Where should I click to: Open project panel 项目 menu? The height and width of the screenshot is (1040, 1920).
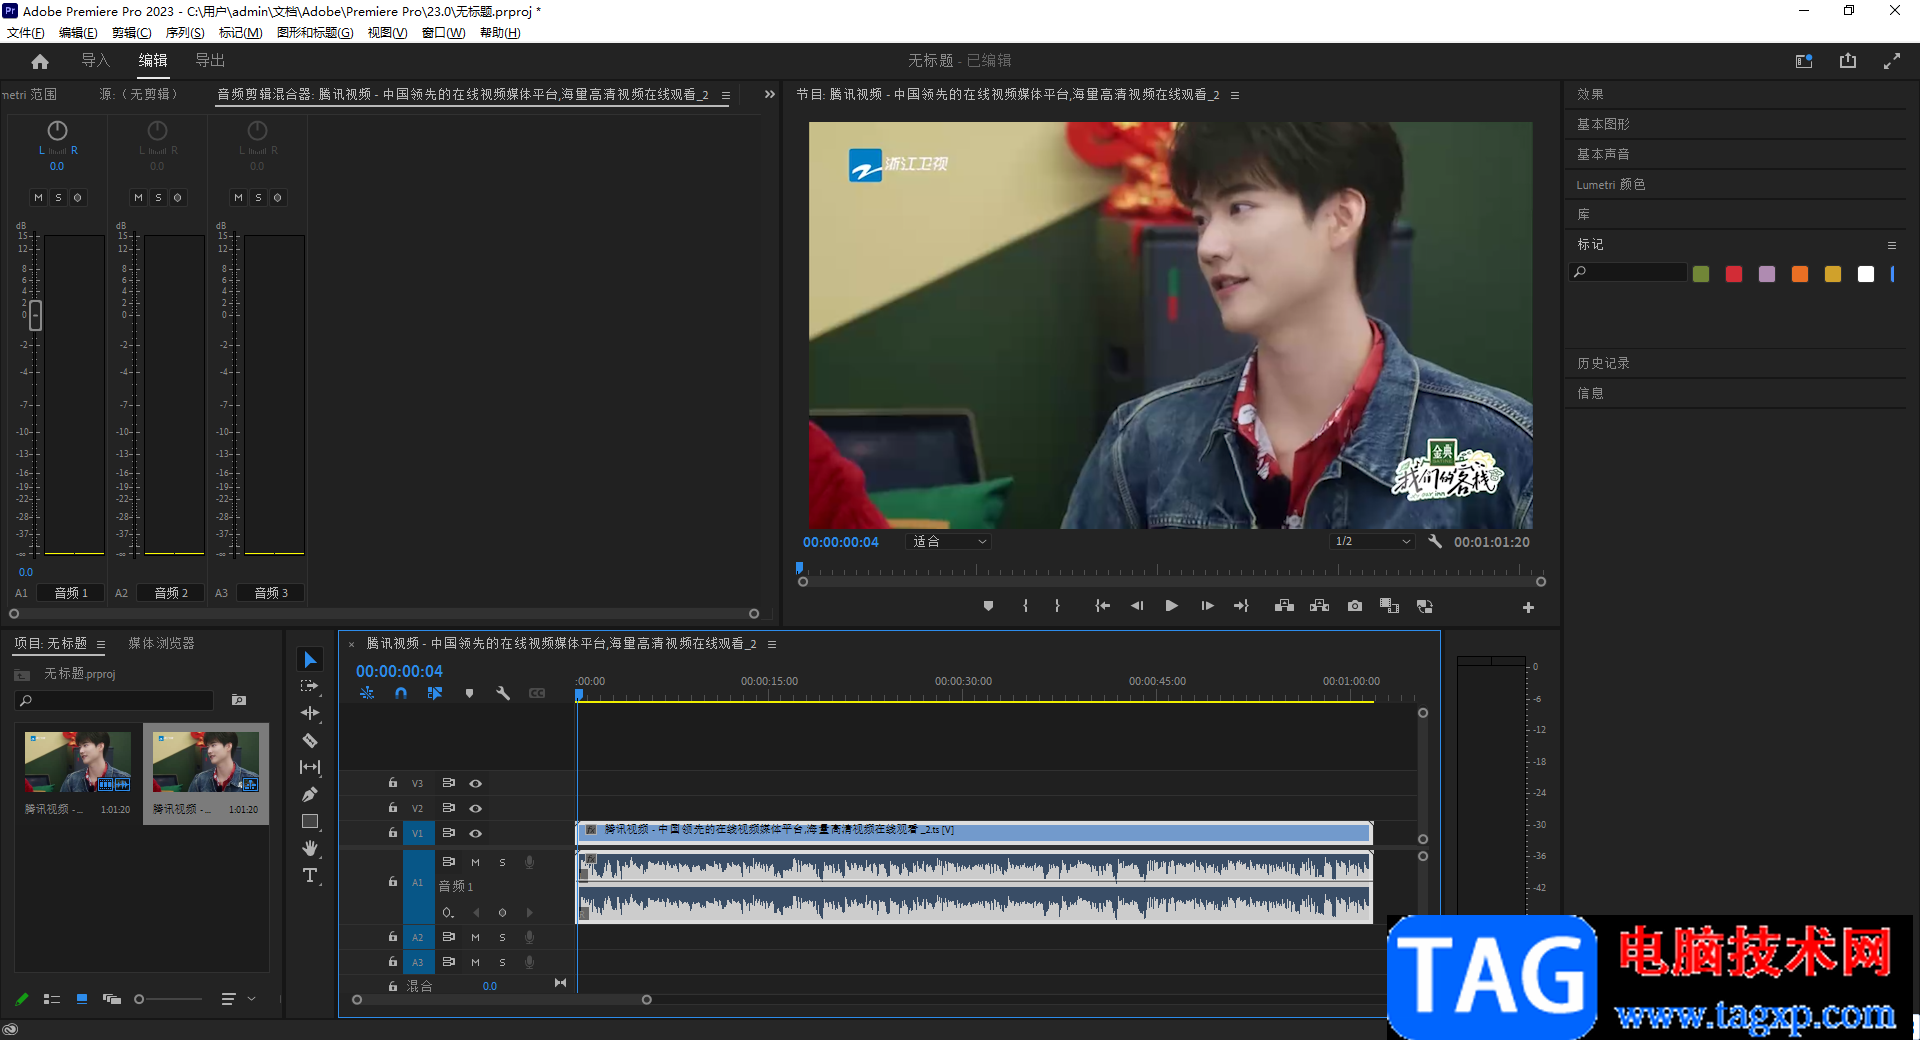101,644
